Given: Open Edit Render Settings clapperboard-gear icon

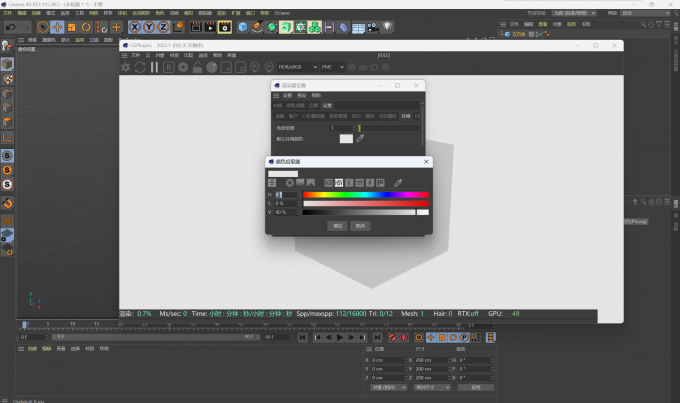Looking at the screenshot, I should 225,27.
